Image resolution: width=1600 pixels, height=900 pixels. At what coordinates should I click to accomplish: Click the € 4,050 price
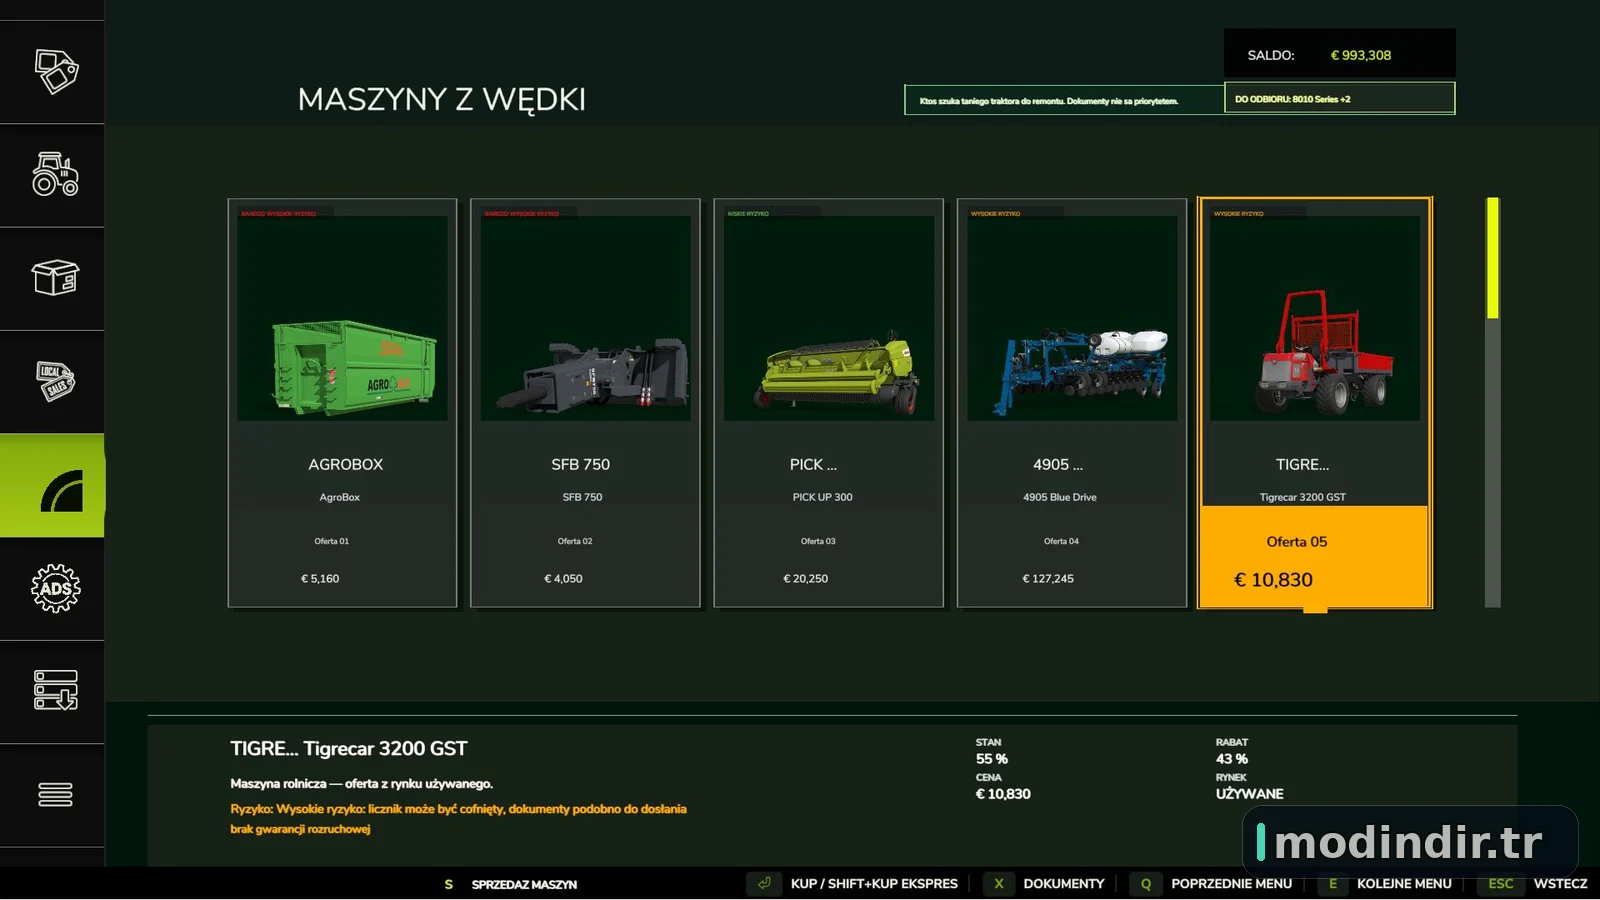pyautogui.click(x=563, y=579)
